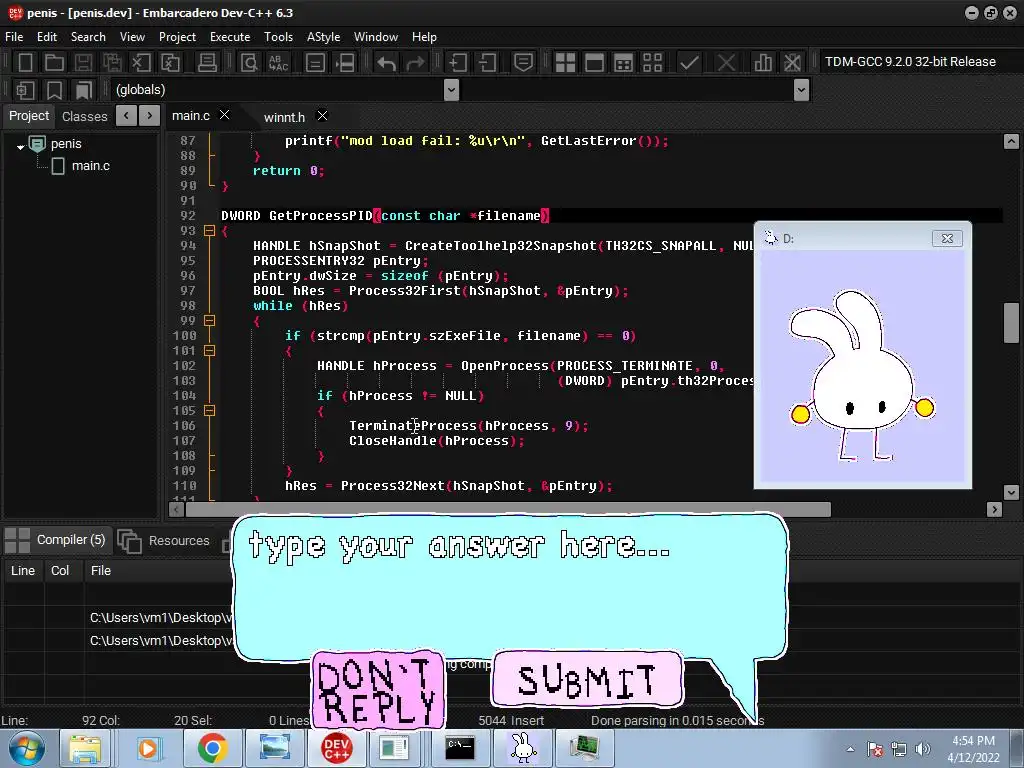Open the empty function list dropdown

click(x=801, y=89)
